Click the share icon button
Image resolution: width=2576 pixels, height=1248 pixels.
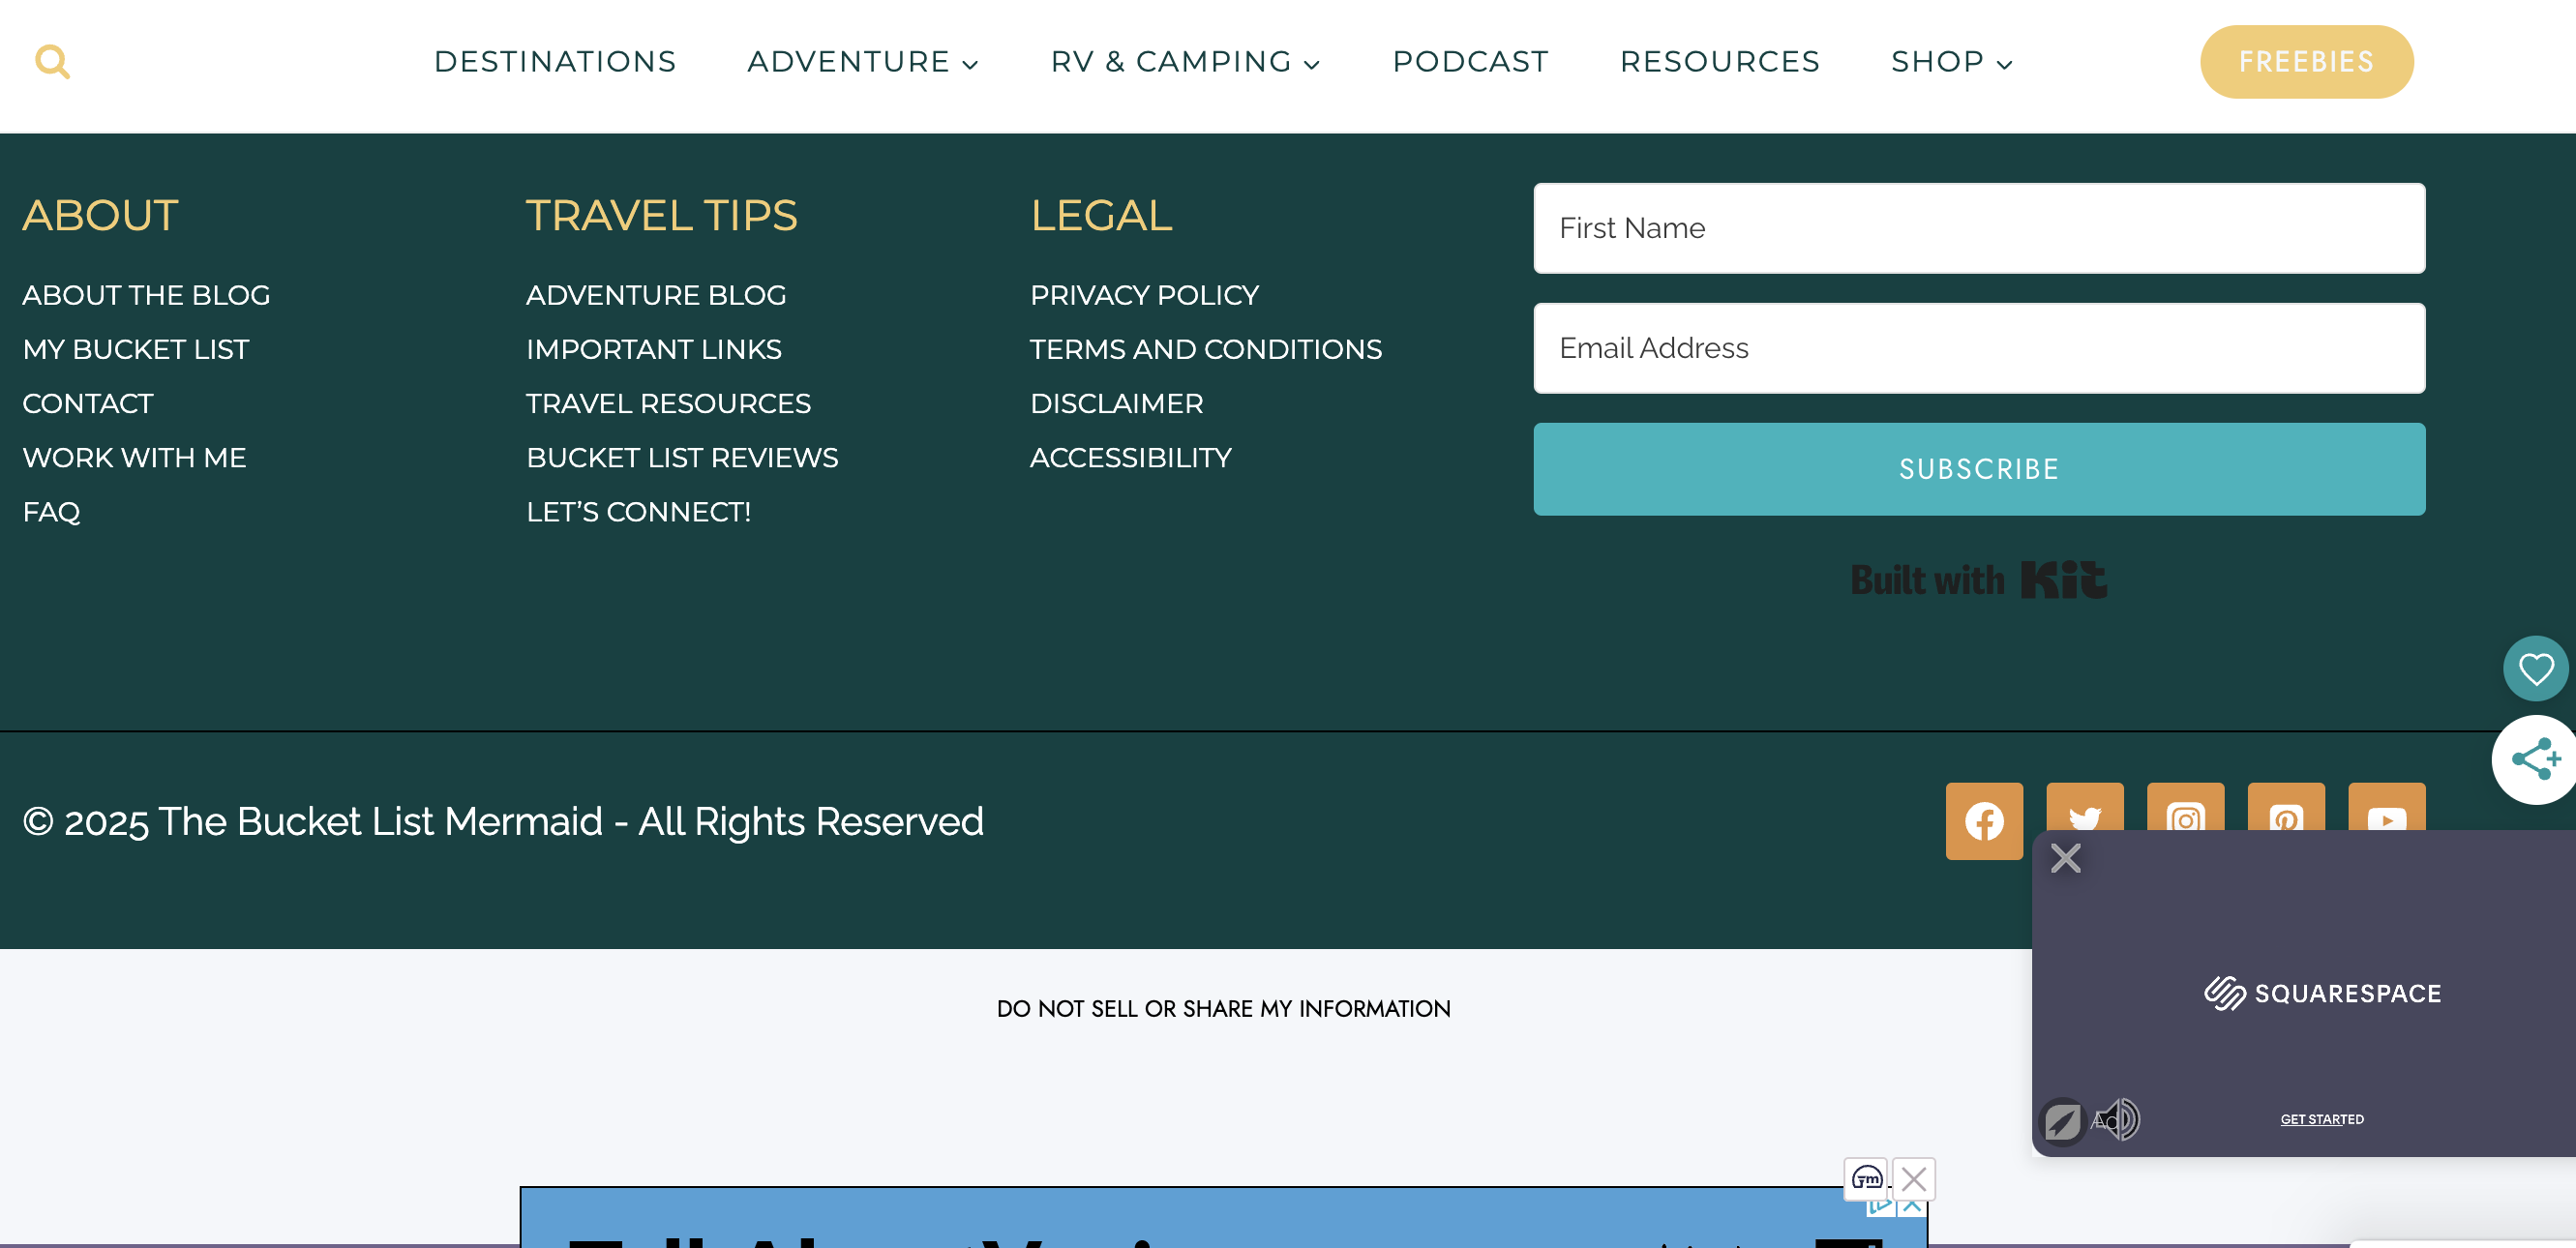coord(2535,759)
